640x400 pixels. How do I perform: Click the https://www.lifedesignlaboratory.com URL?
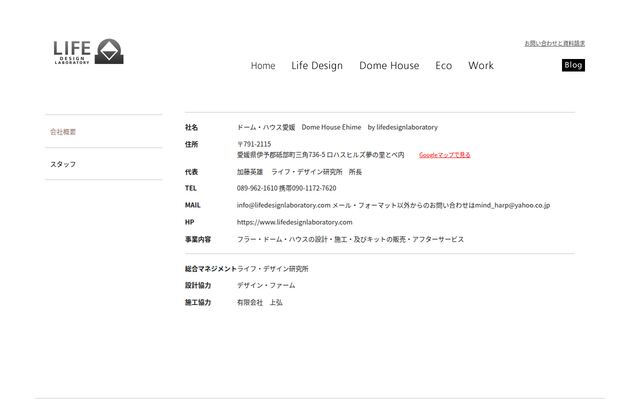294,222
